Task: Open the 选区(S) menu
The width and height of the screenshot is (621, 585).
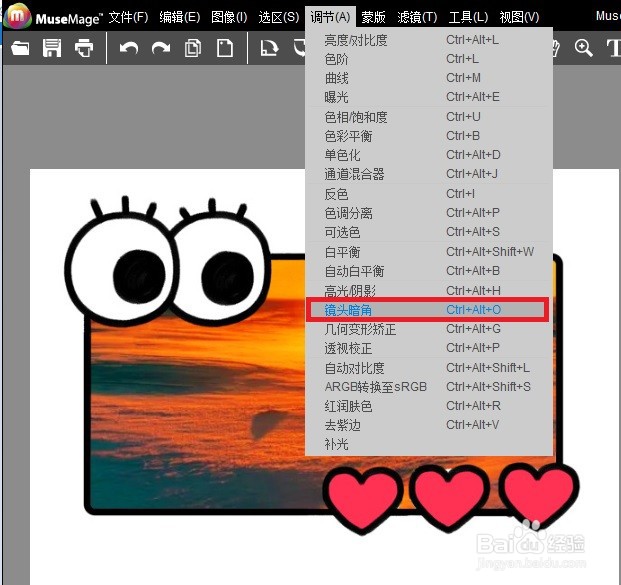Action: pyautogui.click(x=278, y=17)
